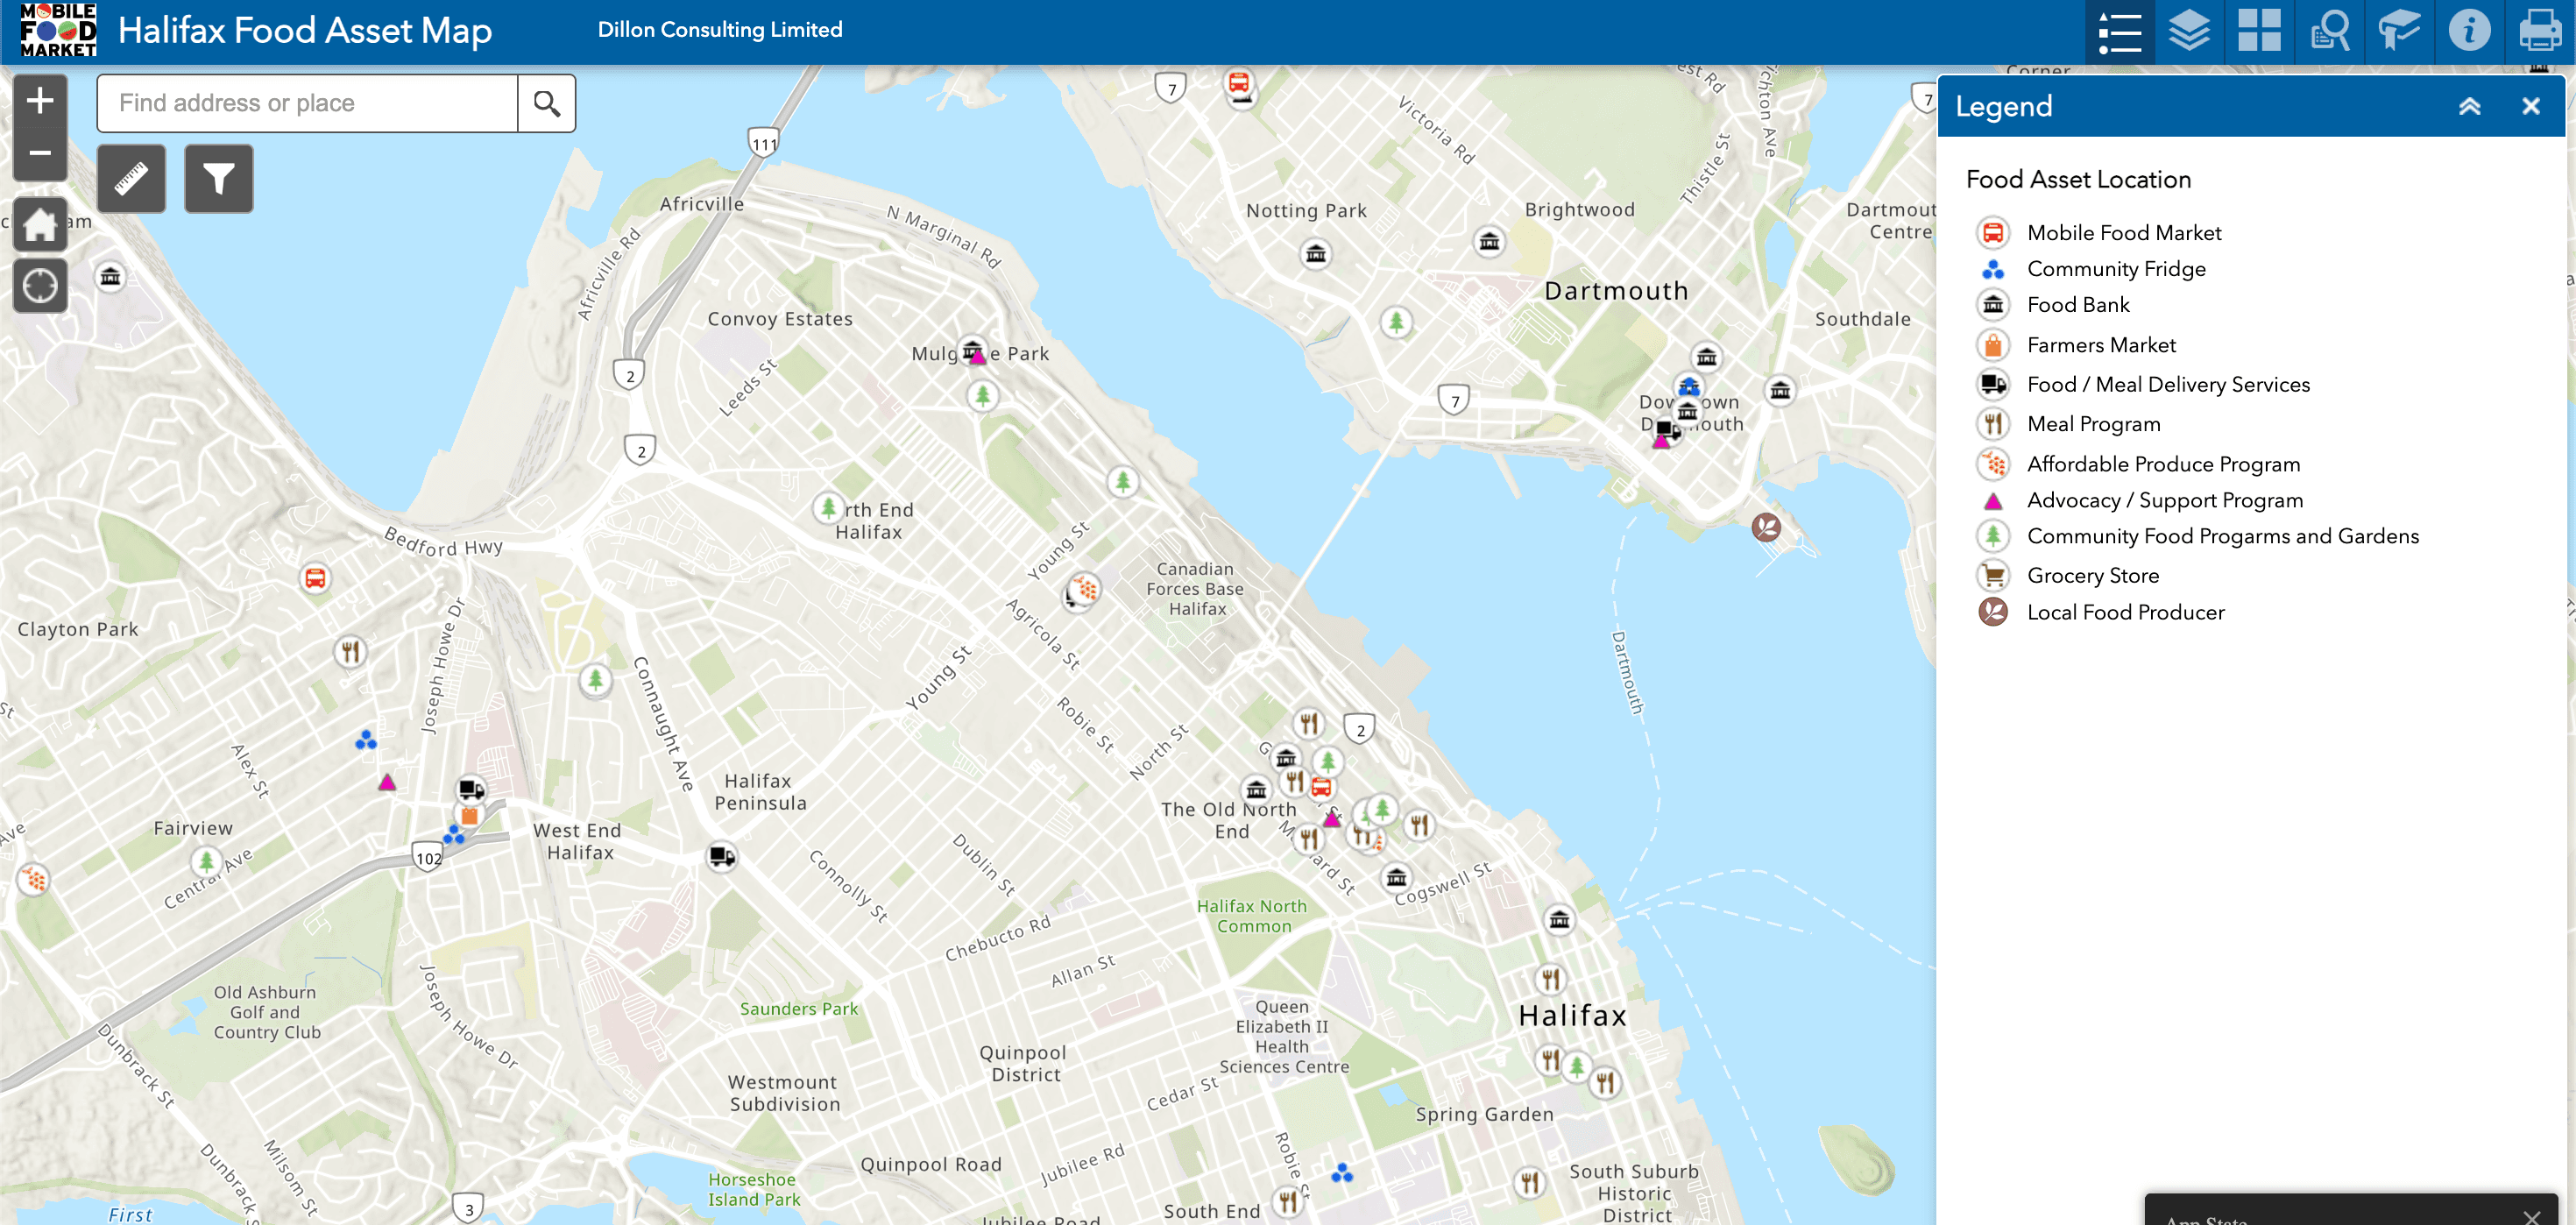Close the Legend panel
This screenshot has width=2576, height=1225.
2530,106
